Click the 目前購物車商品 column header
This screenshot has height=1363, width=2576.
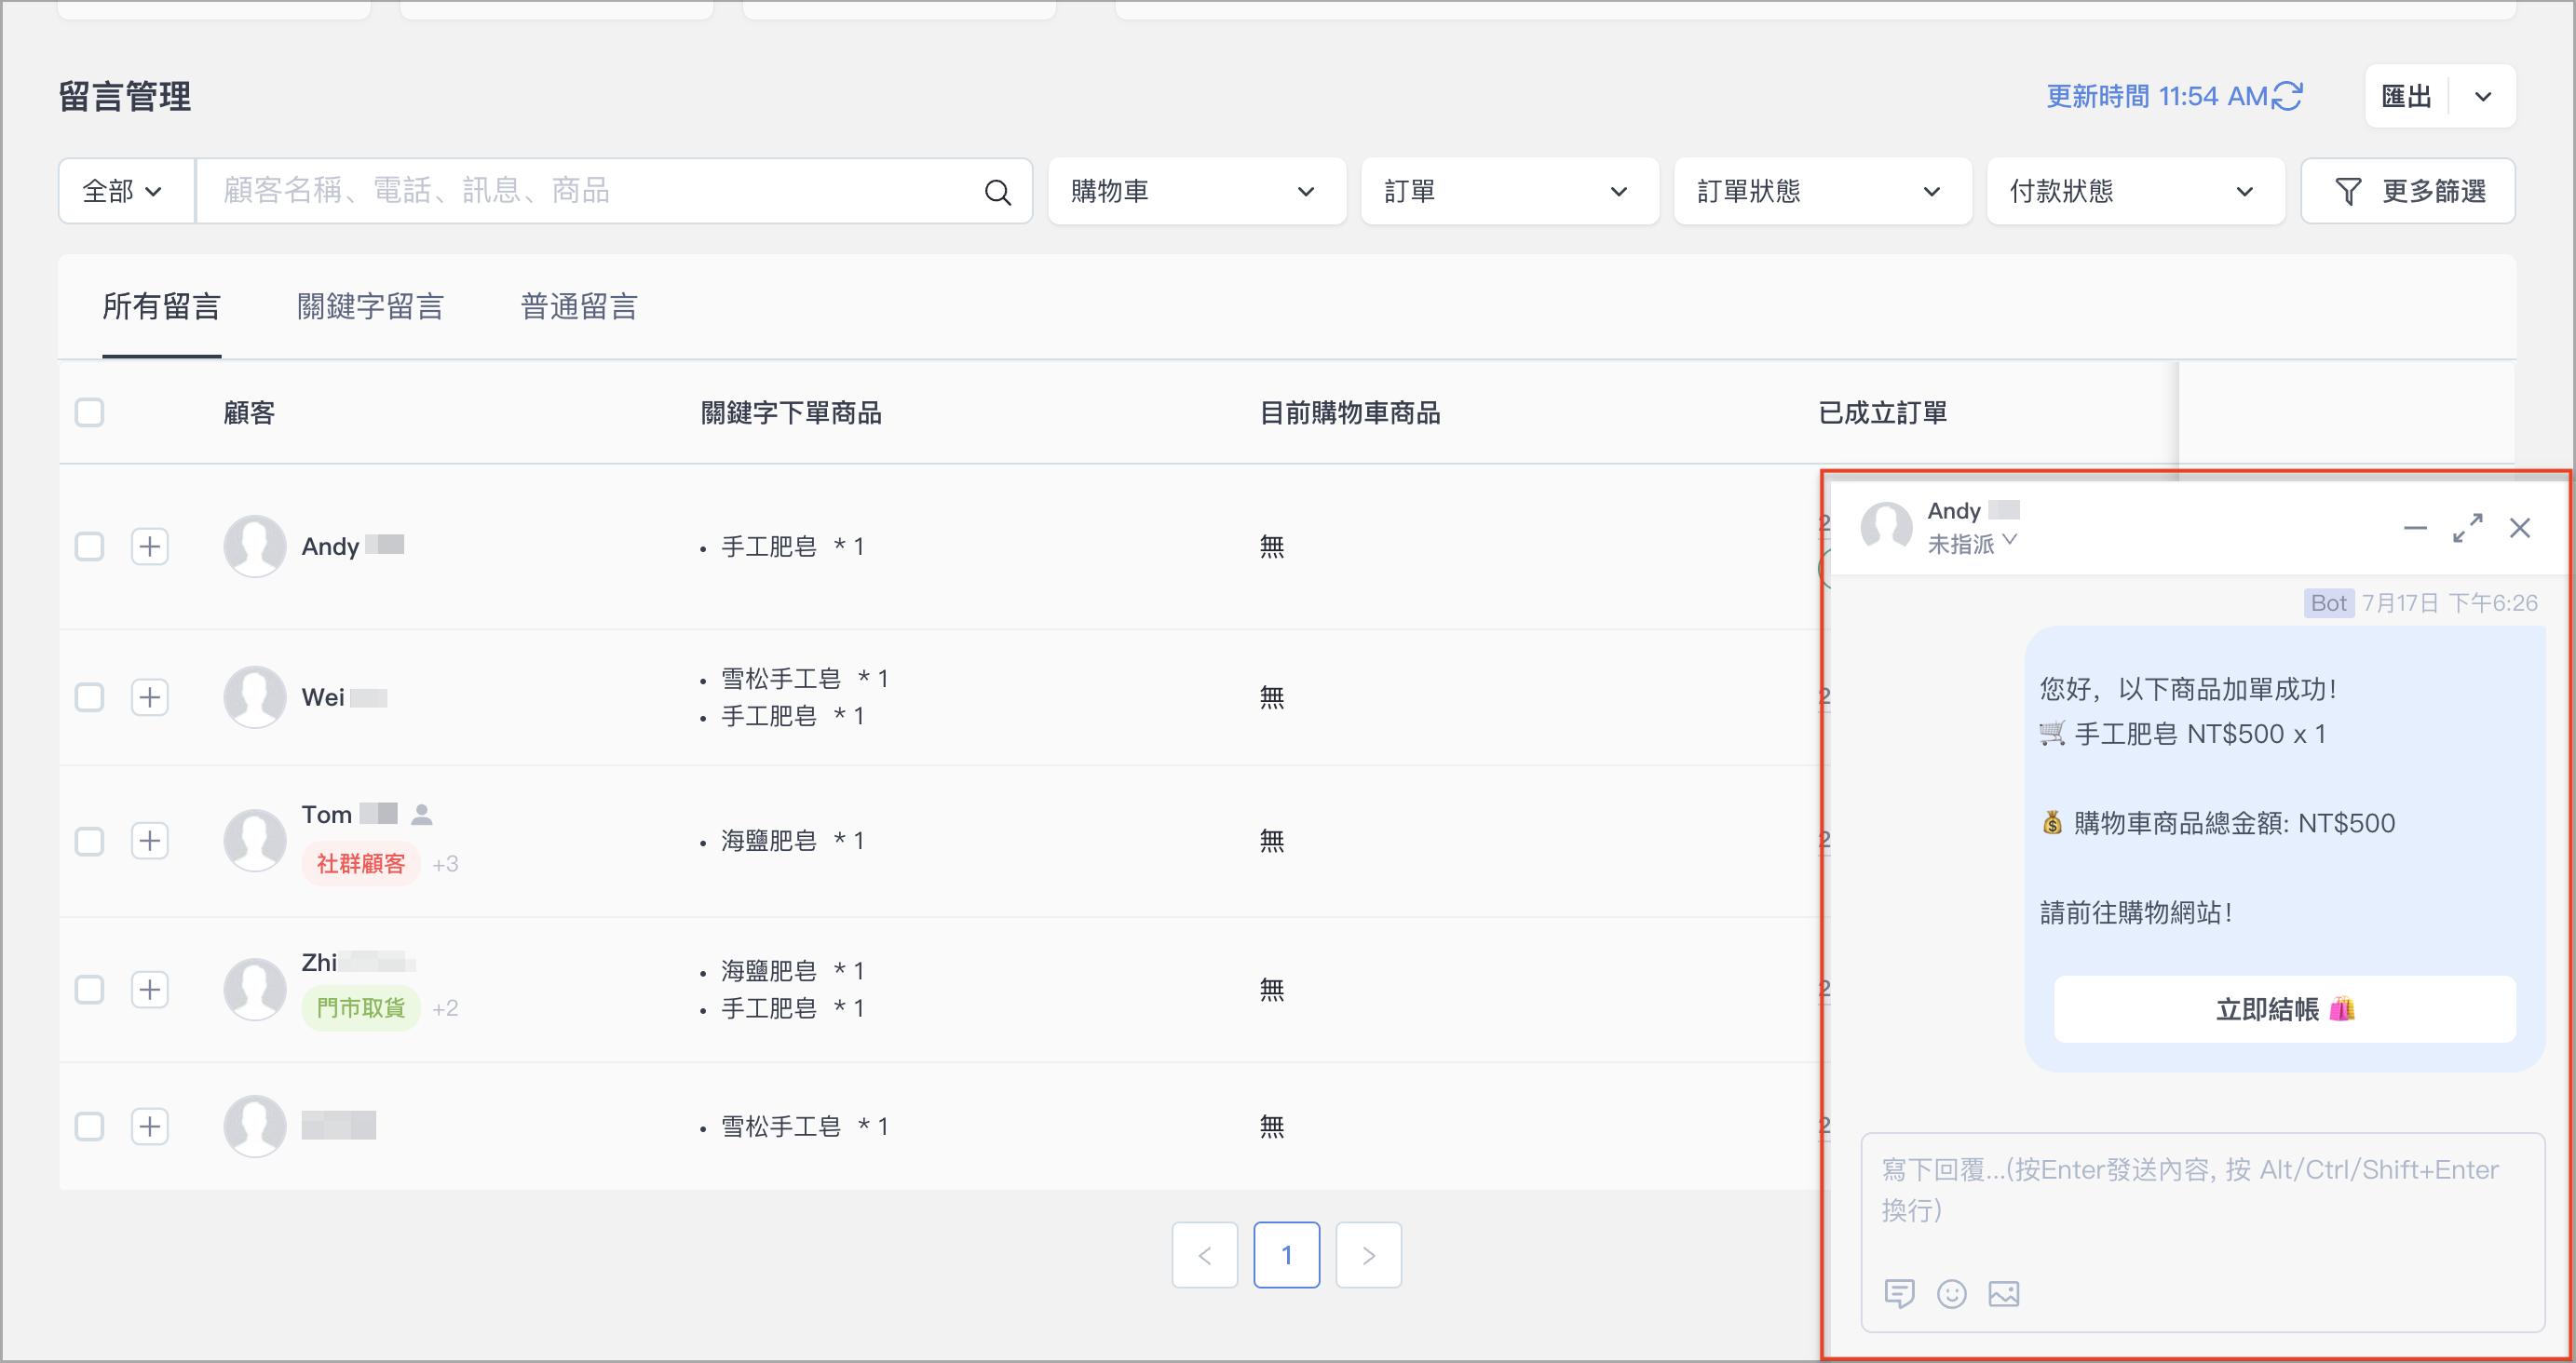coord(1350,412)
